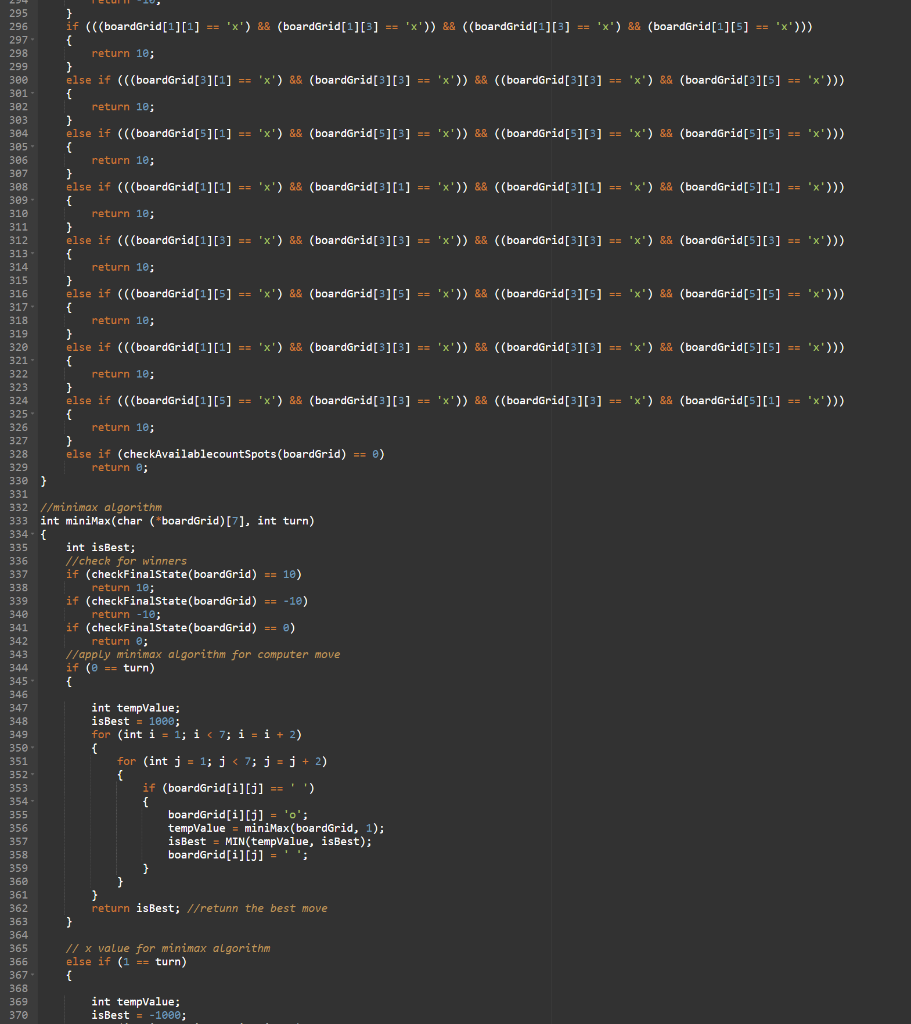Collapse the if-statement fold at line 354

pos(34,801)
